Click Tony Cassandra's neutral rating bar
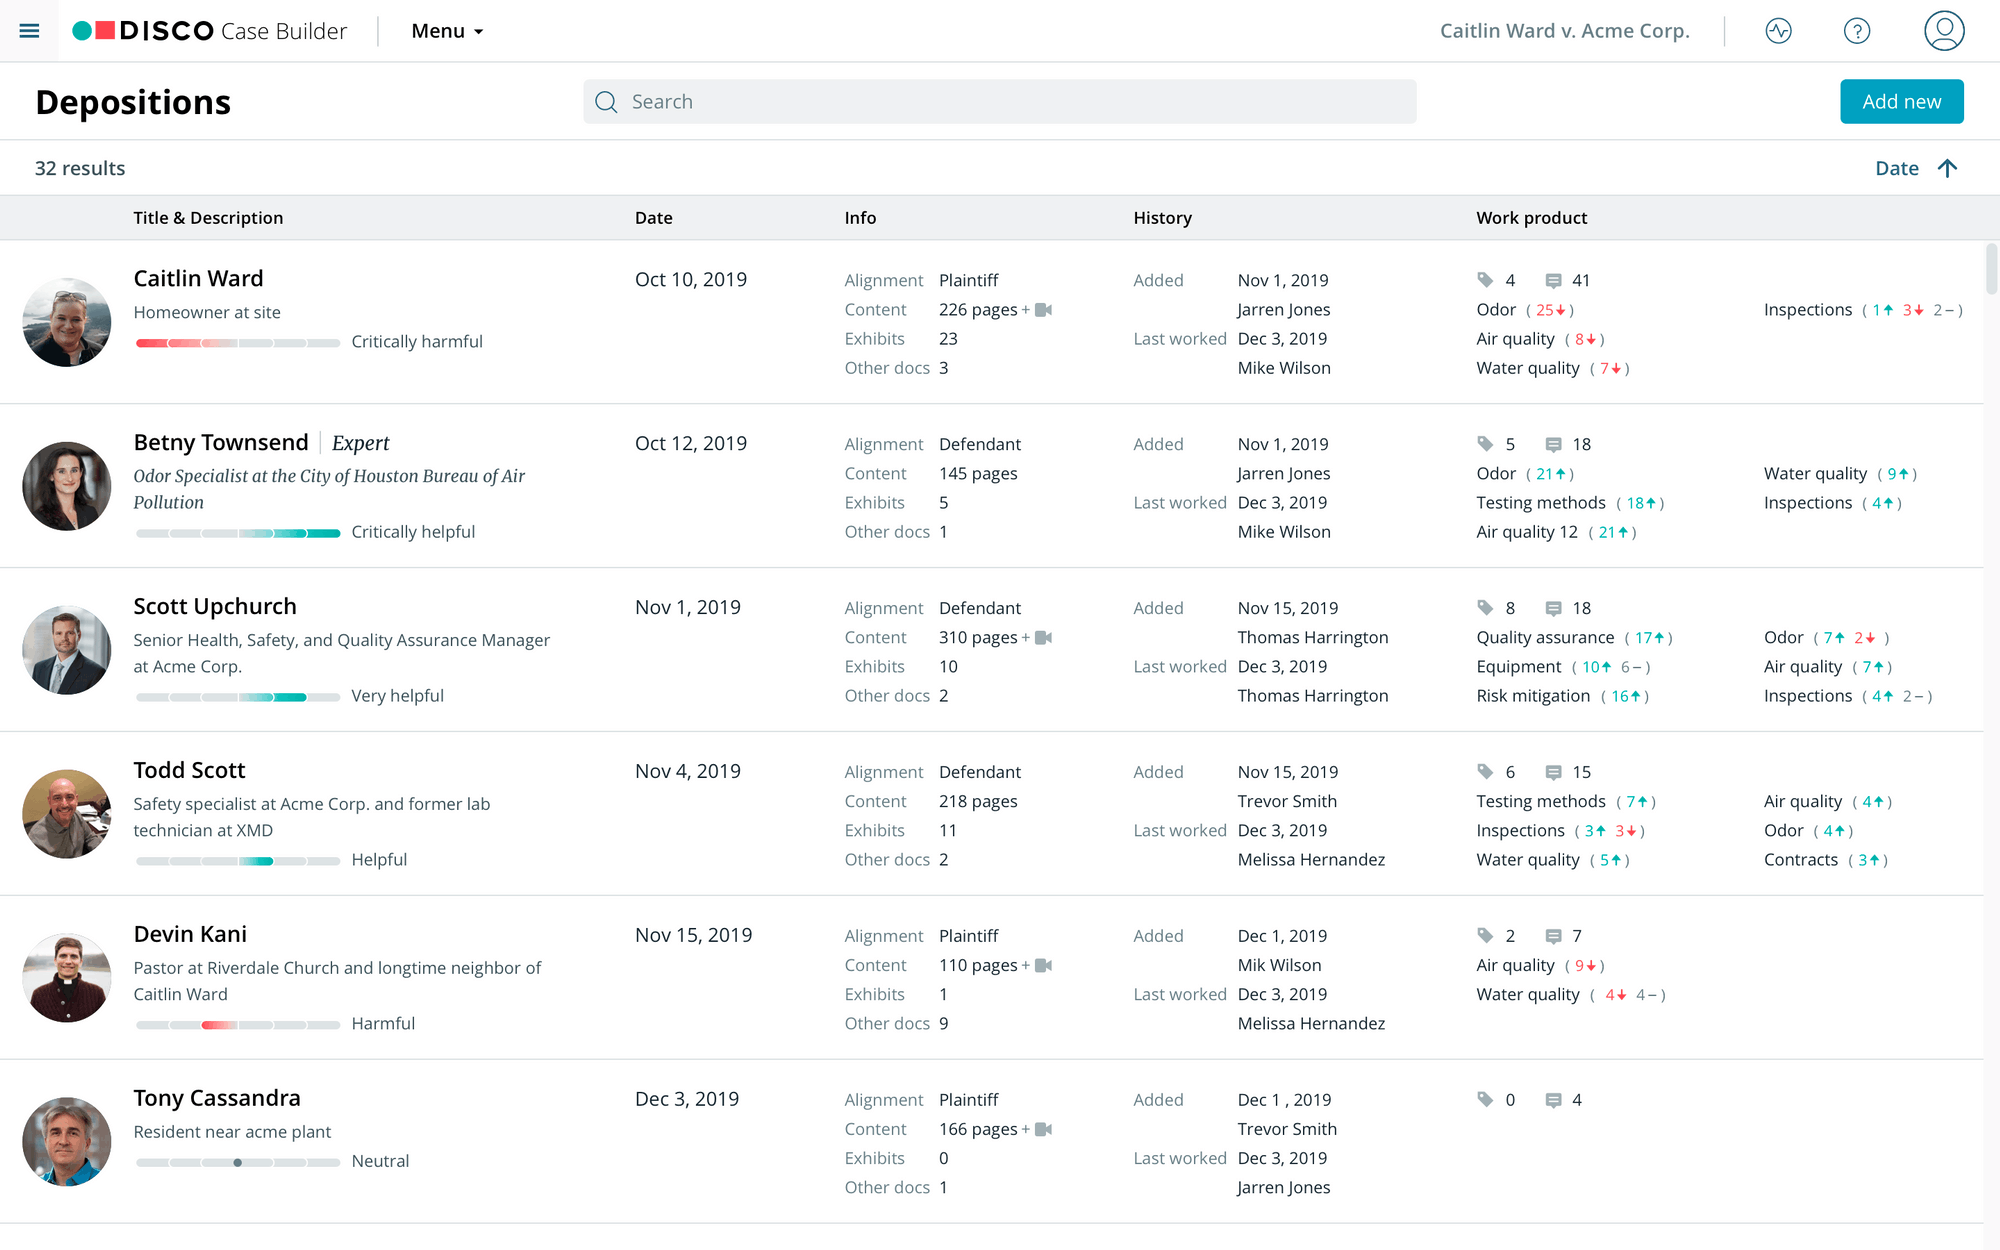This screenshot has width=2000, height=1250. coord(238,1162)
